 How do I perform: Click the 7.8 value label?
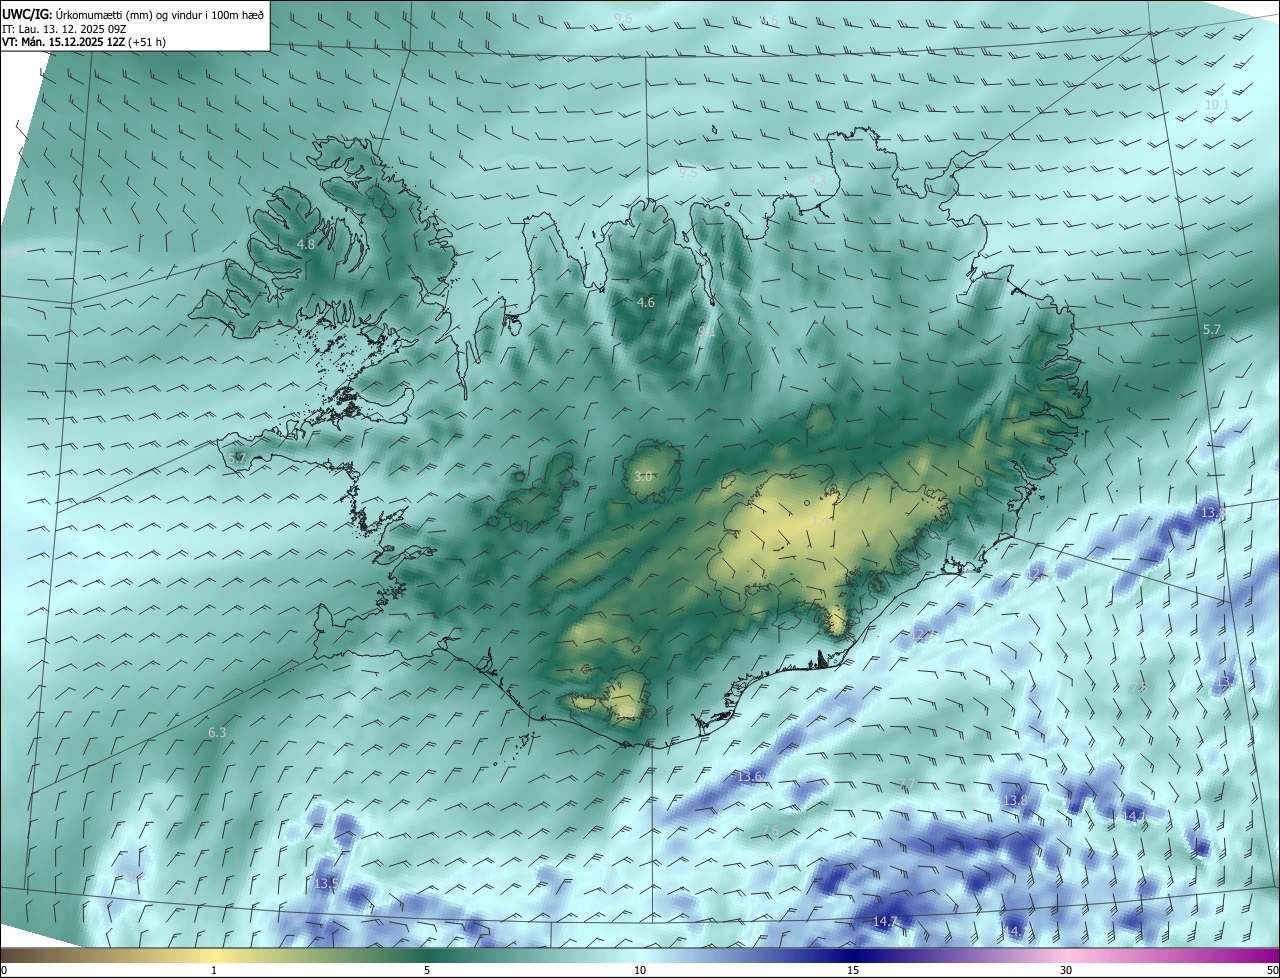pyautogui.click(x=1138, y=688)
